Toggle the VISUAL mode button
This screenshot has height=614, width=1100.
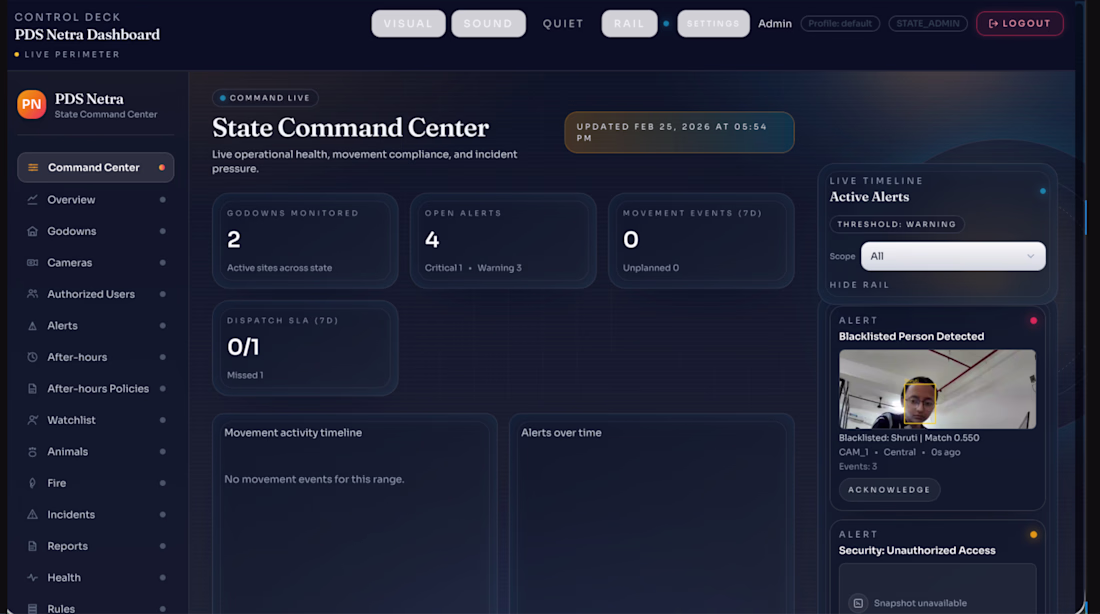click(408, 23)
